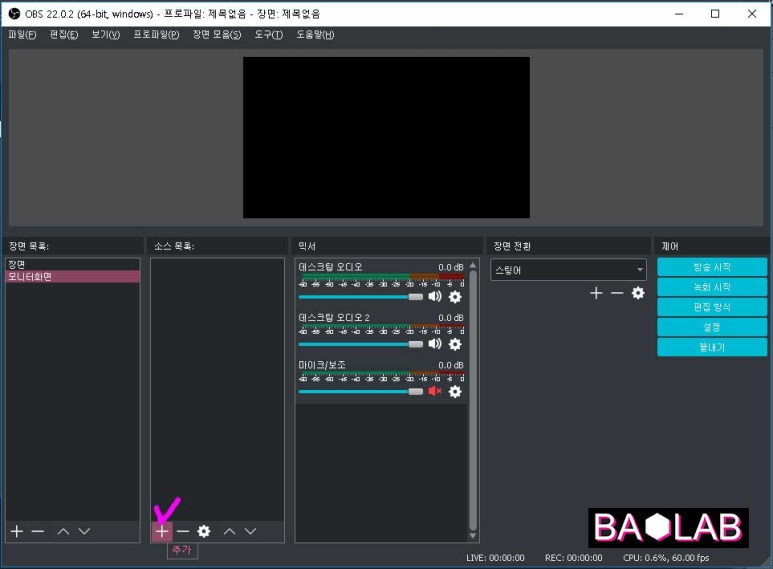Open the 편집(E) menu
The width and height of the screenshot is (773, 569).
(x=64, y=35)
